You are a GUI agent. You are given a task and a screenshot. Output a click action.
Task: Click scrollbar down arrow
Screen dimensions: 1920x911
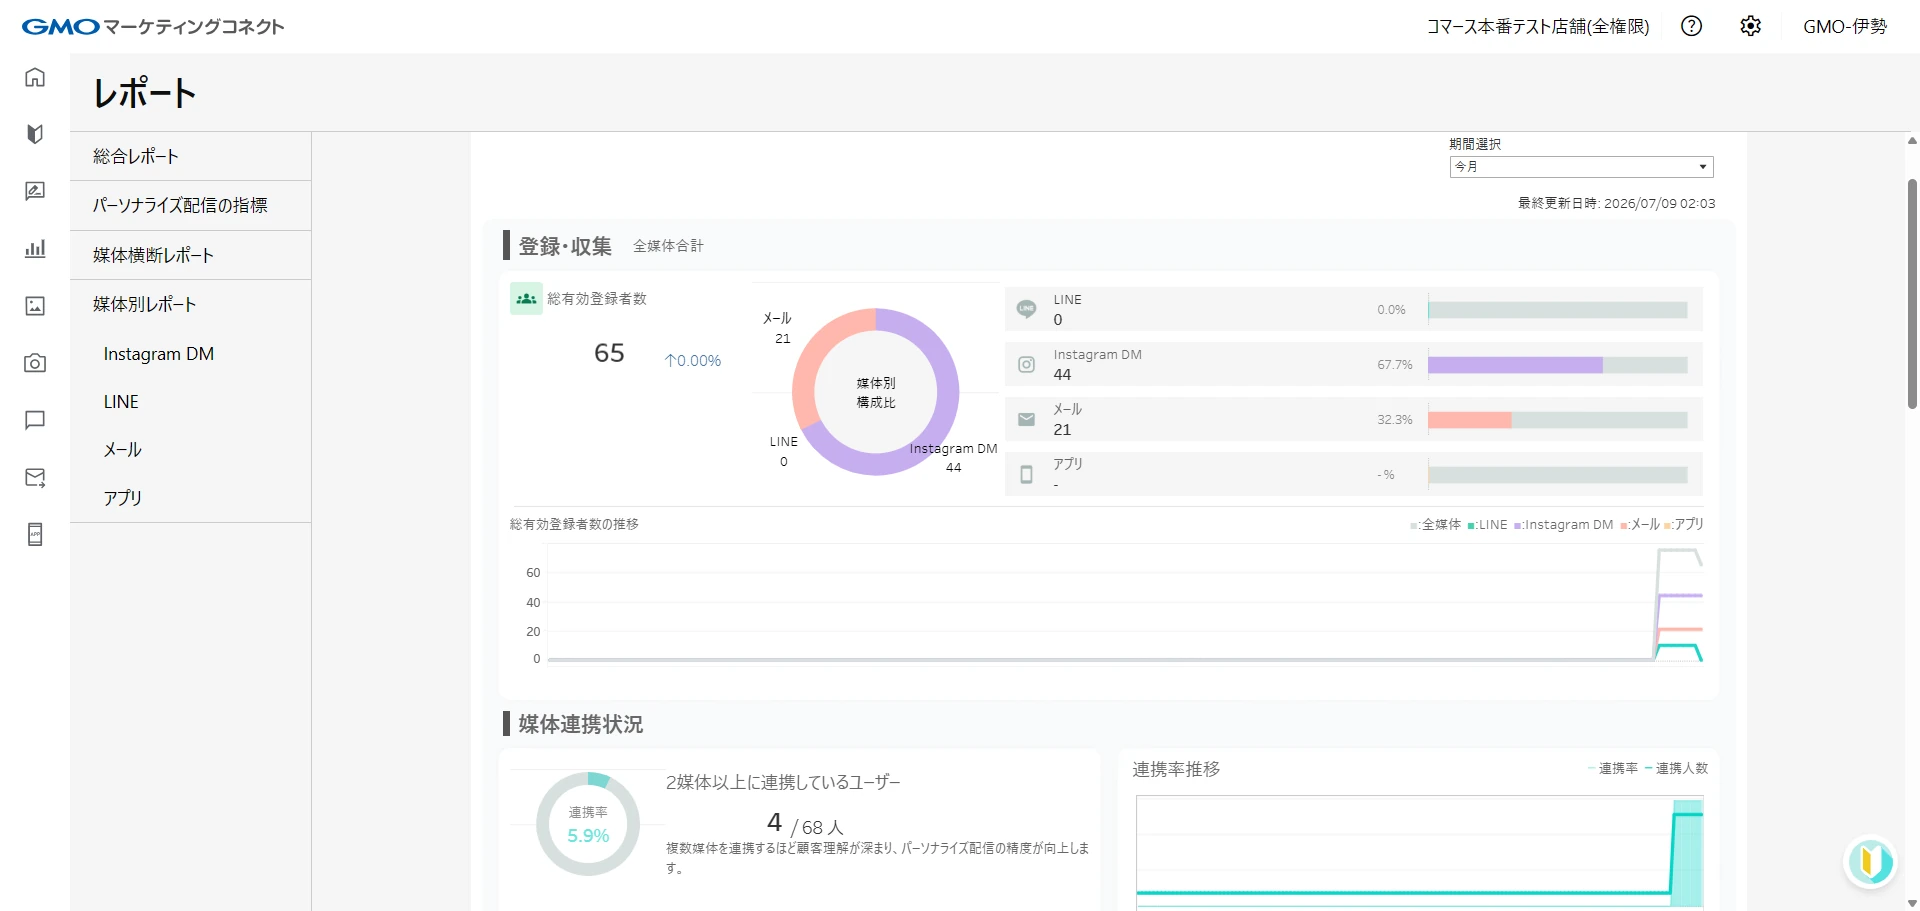click(1912, 903)
